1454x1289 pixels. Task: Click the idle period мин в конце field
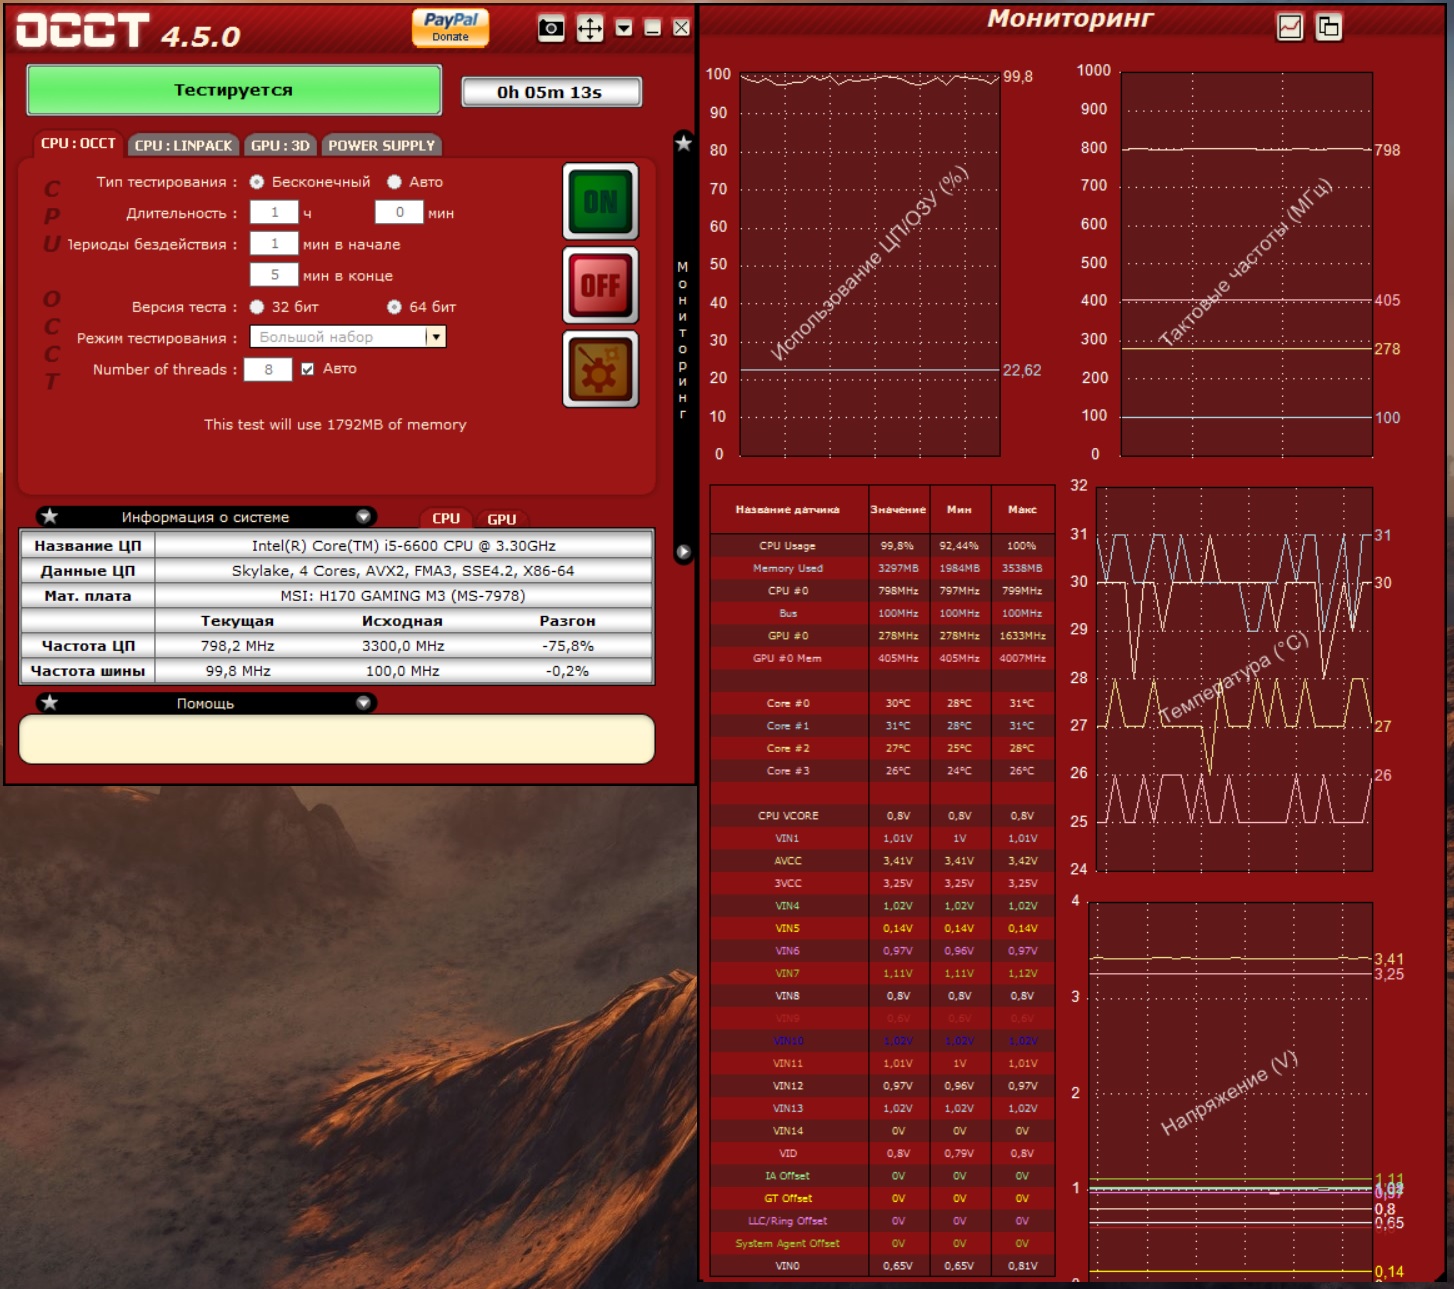(x=274, y=275)
